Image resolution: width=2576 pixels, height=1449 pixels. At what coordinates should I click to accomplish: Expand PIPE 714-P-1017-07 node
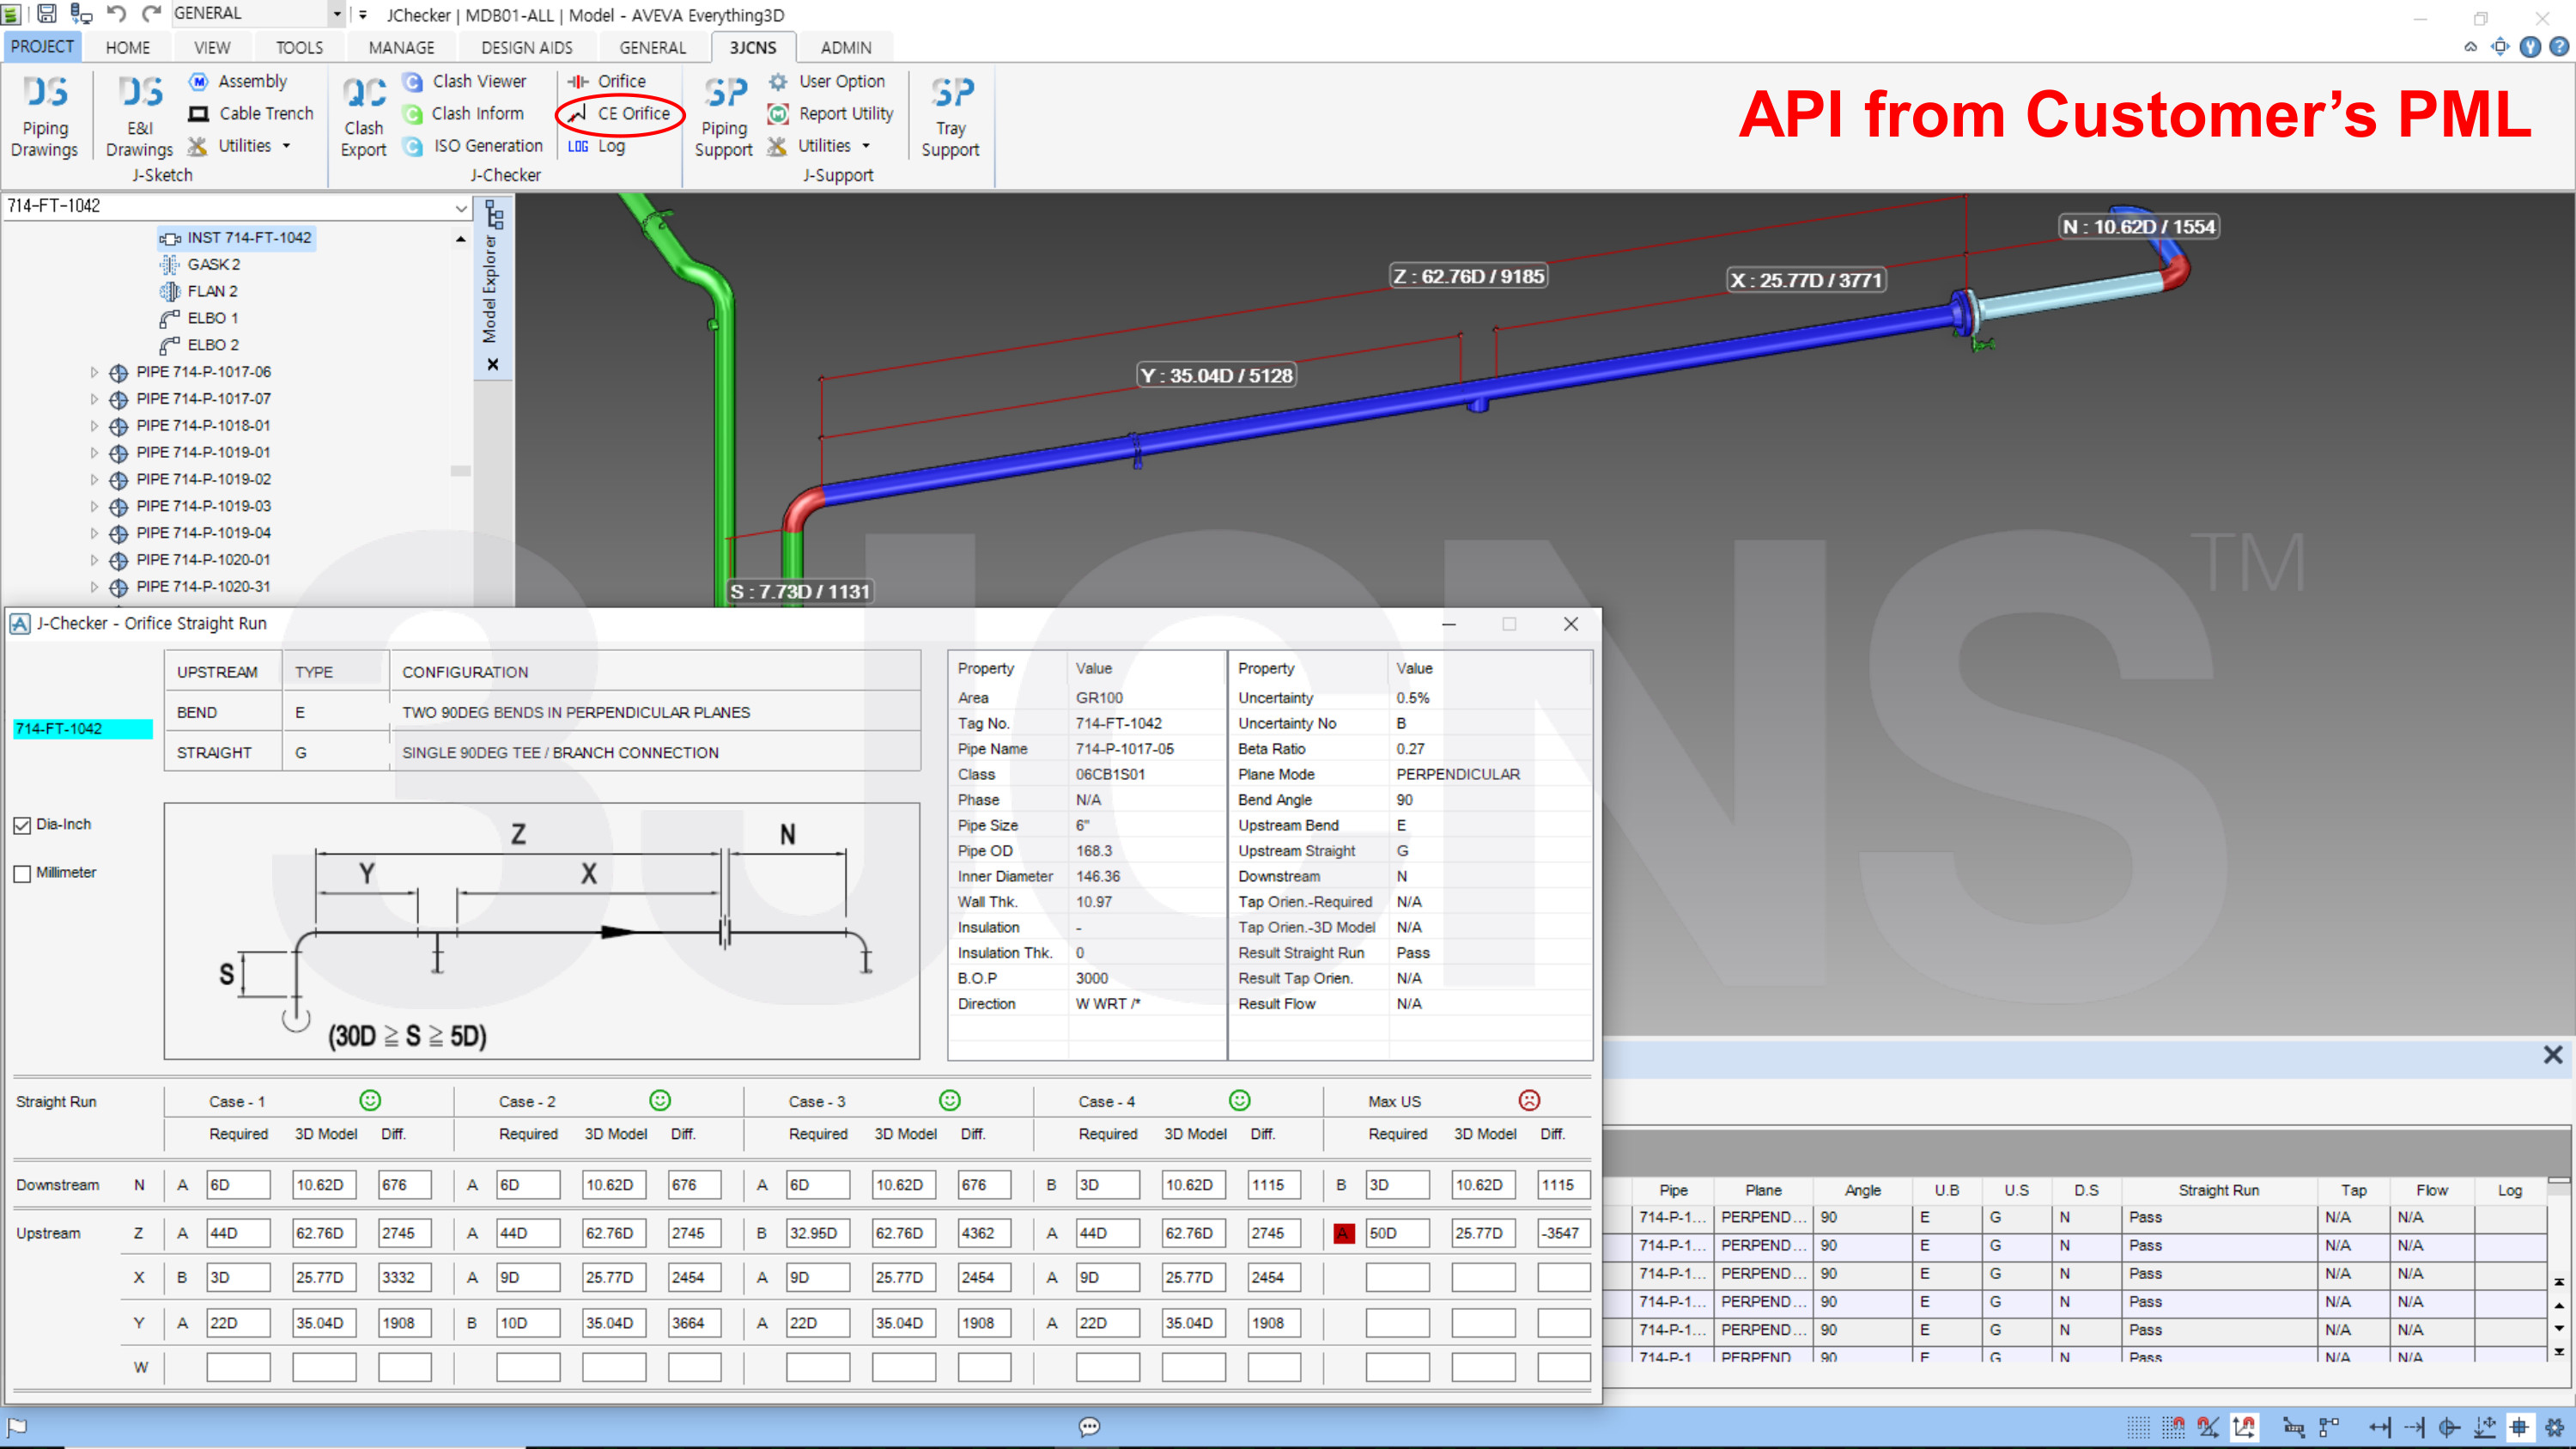(x=94, y=399)
